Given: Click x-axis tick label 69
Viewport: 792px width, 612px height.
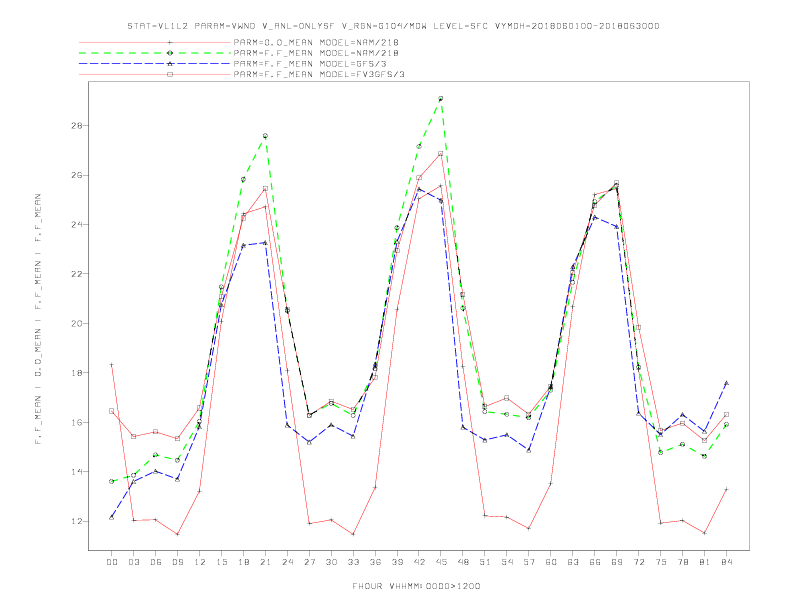Looking at the screenshot, I should tap(617, 562).
